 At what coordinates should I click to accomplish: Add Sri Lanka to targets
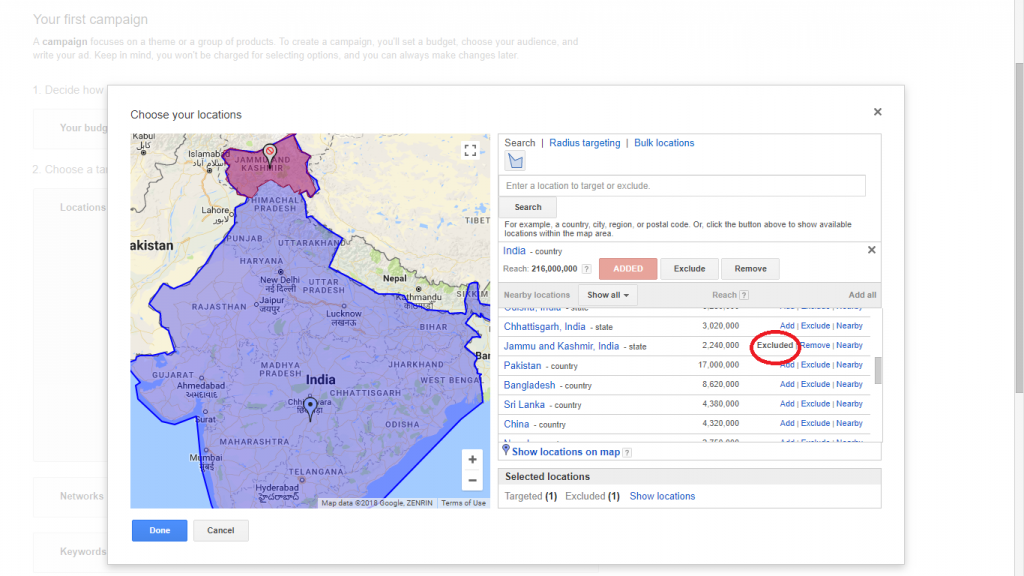pos(787,404)
